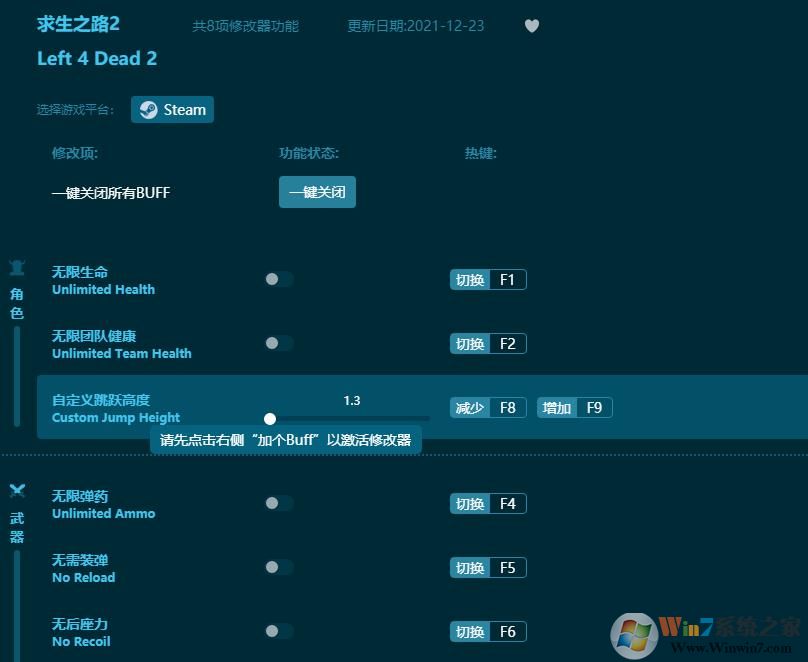Click the 切换 F2 button for Team Health

(x=488, y=343)
